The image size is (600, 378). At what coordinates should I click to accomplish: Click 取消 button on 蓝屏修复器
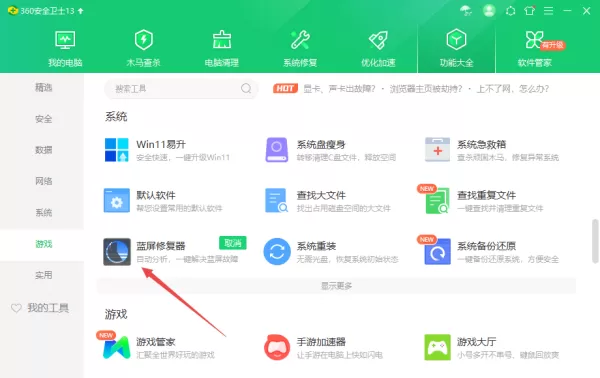233,243
